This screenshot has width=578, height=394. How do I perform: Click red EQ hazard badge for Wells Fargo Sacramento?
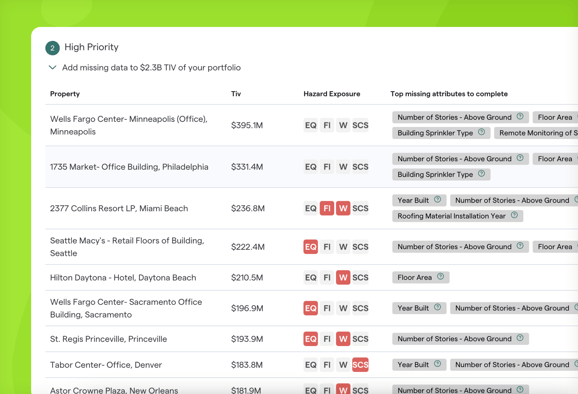310,308
